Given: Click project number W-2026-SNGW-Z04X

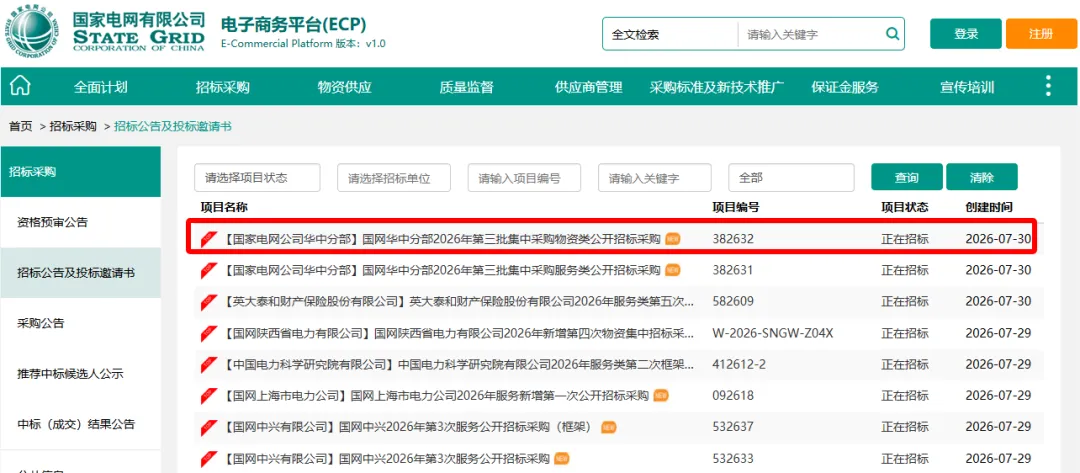Looking at the screenshot, I should tap(773, 333).
